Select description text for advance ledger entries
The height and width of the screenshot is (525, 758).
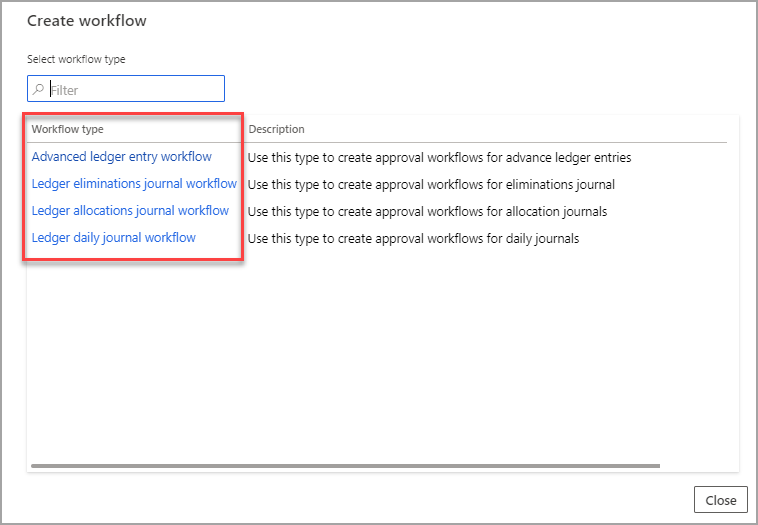(x=439, y=158)
